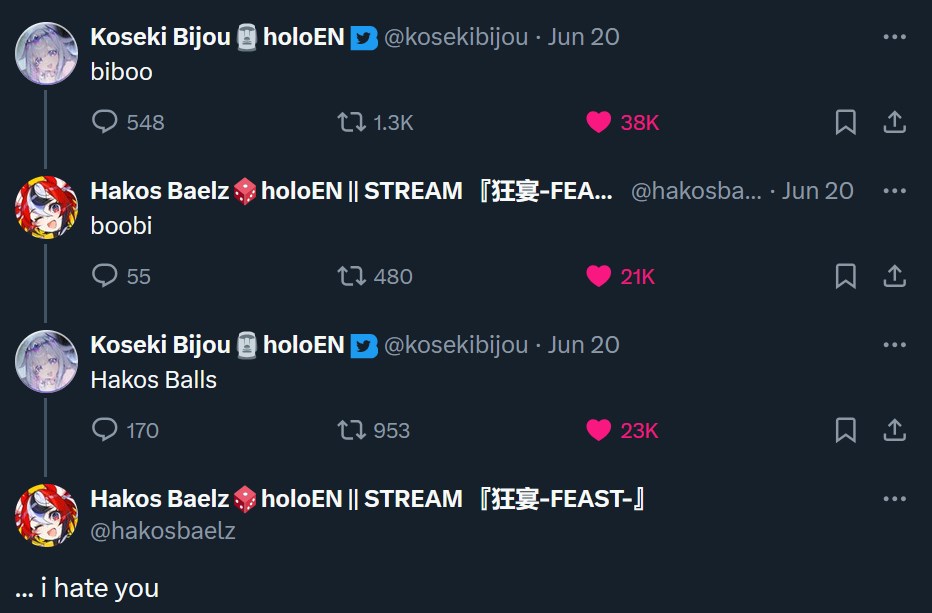Image resolution: width=932 pixels, height=613 pixels.
Task: Share the "boobi" tweet
Action: coord(894,276)
